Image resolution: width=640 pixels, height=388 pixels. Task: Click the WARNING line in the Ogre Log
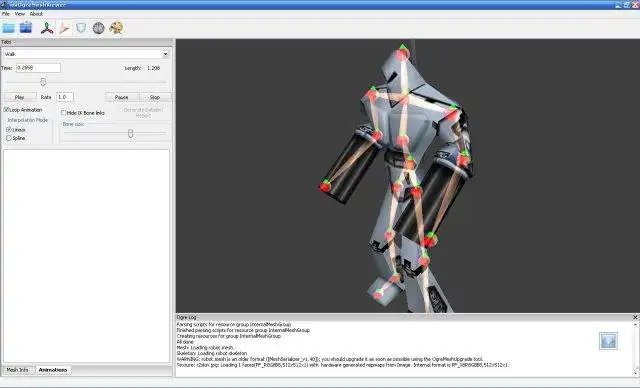coord(329,359)
